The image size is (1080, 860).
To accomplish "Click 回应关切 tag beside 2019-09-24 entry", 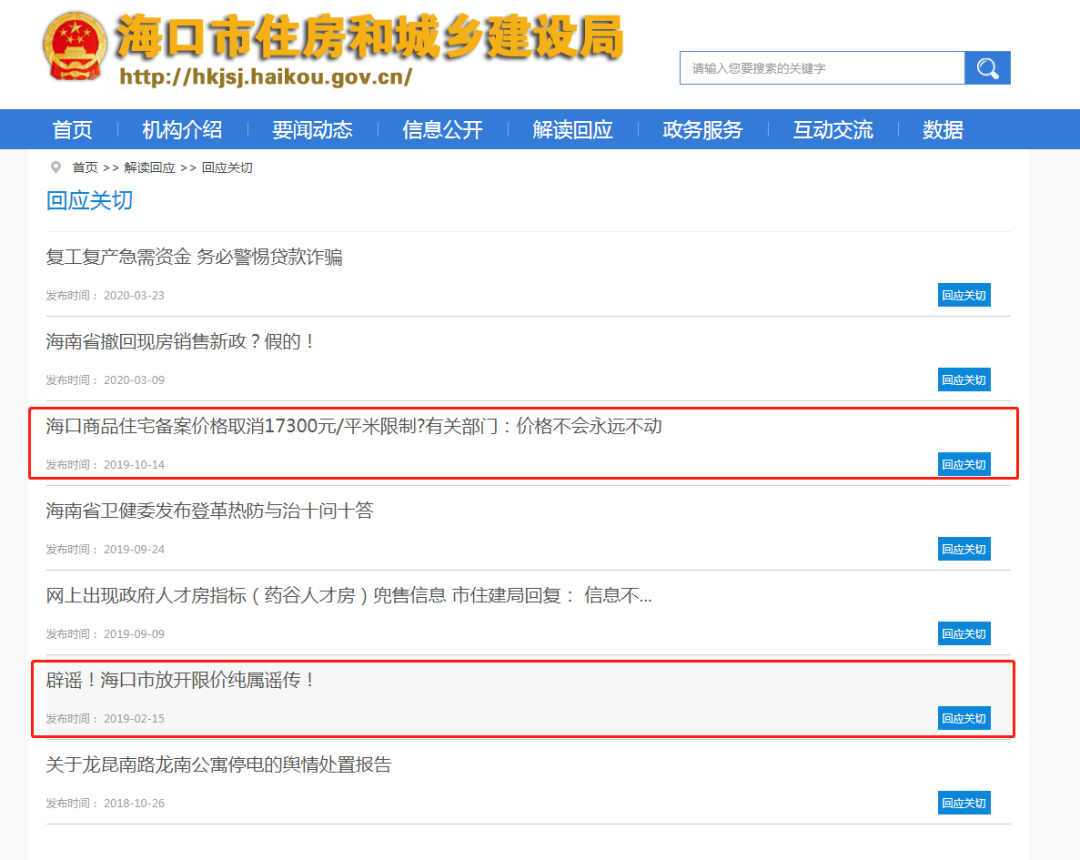I will point(964,549).
